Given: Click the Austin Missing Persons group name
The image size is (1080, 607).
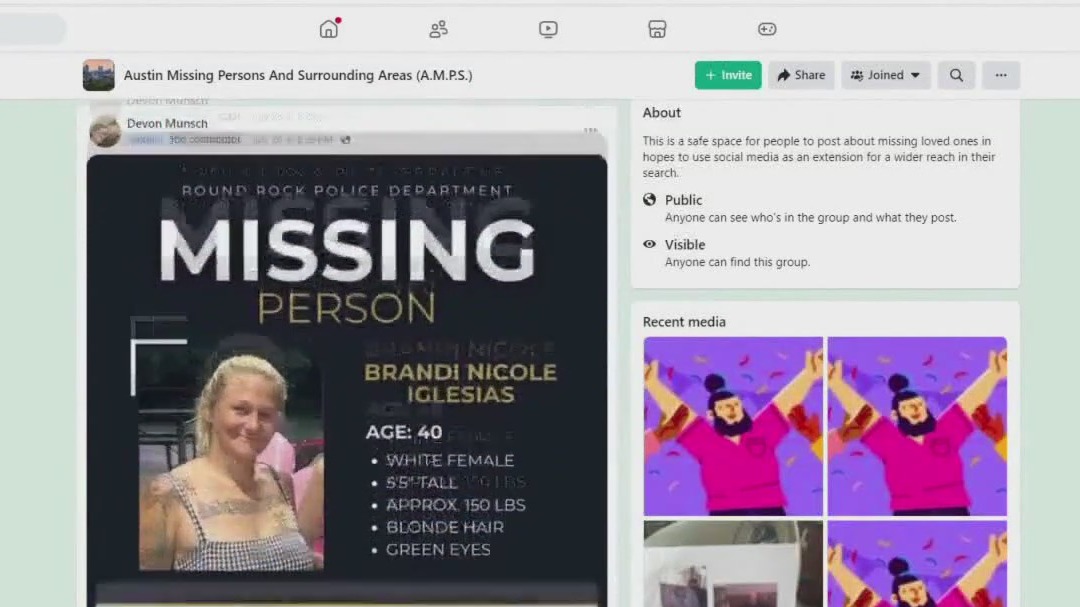Looking at the screenshot, I should tap(298, 75).
